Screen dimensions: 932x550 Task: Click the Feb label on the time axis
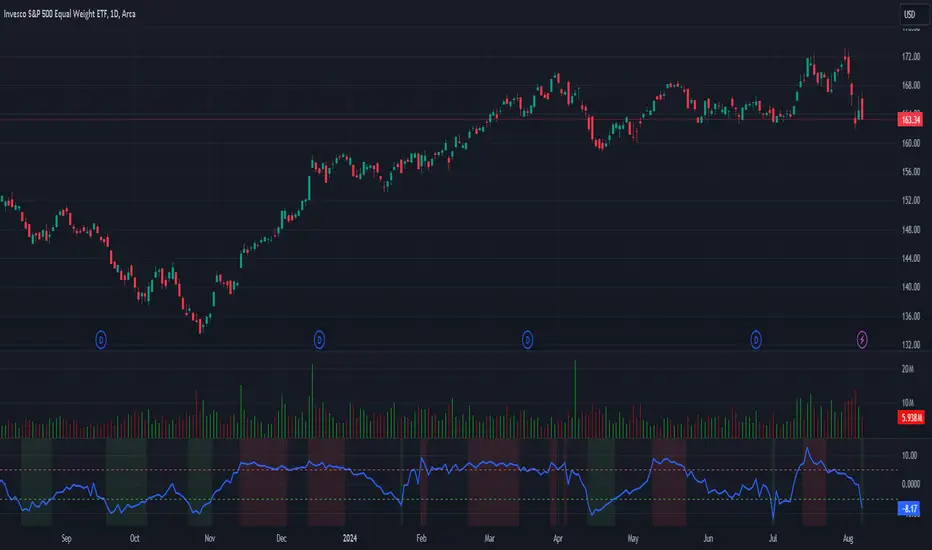(x=421, y=538)
